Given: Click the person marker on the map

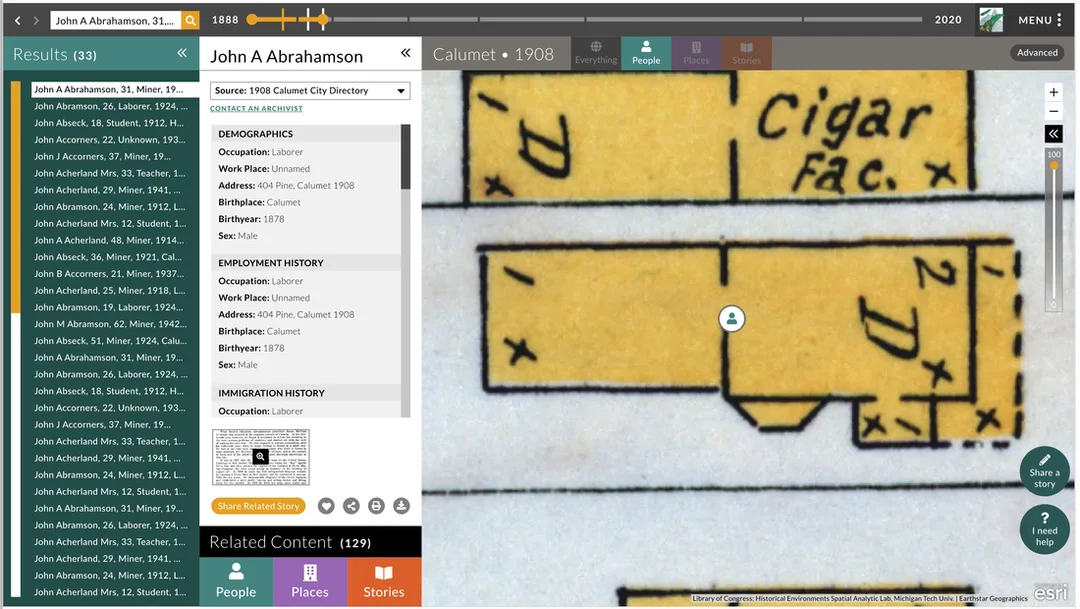Looking at the screenshot, I should pyautogui.click(x=731, y=318).
